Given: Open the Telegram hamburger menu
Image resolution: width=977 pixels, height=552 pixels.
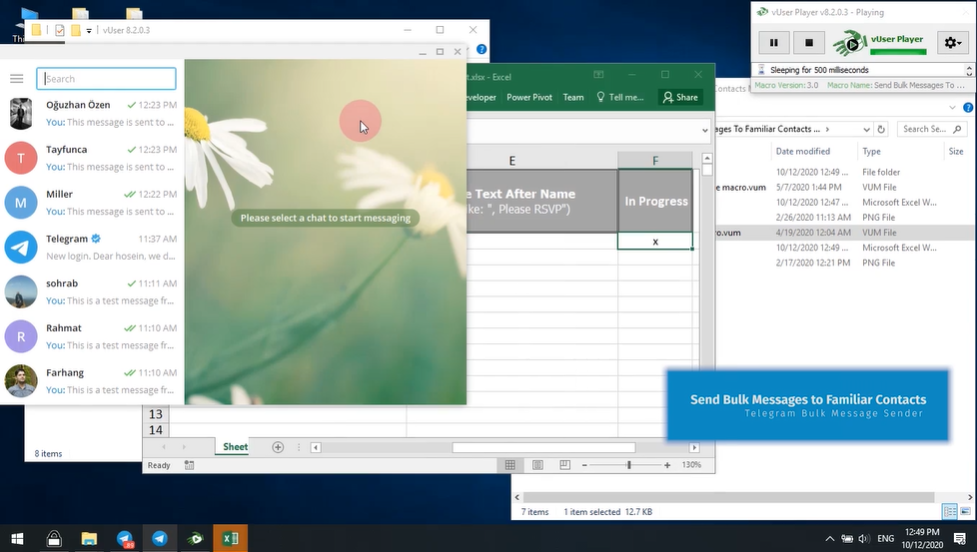Looking at the screenshot, I should 17,79.
